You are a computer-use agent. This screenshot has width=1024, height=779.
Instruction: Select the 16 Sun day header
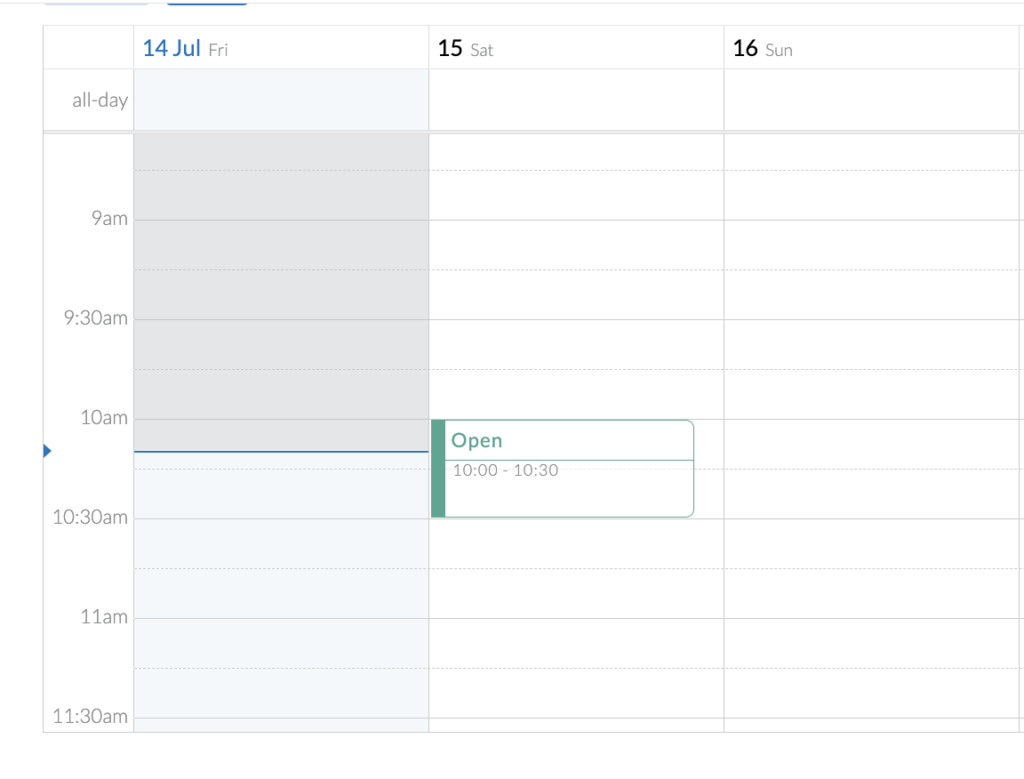tap(762, 48)
